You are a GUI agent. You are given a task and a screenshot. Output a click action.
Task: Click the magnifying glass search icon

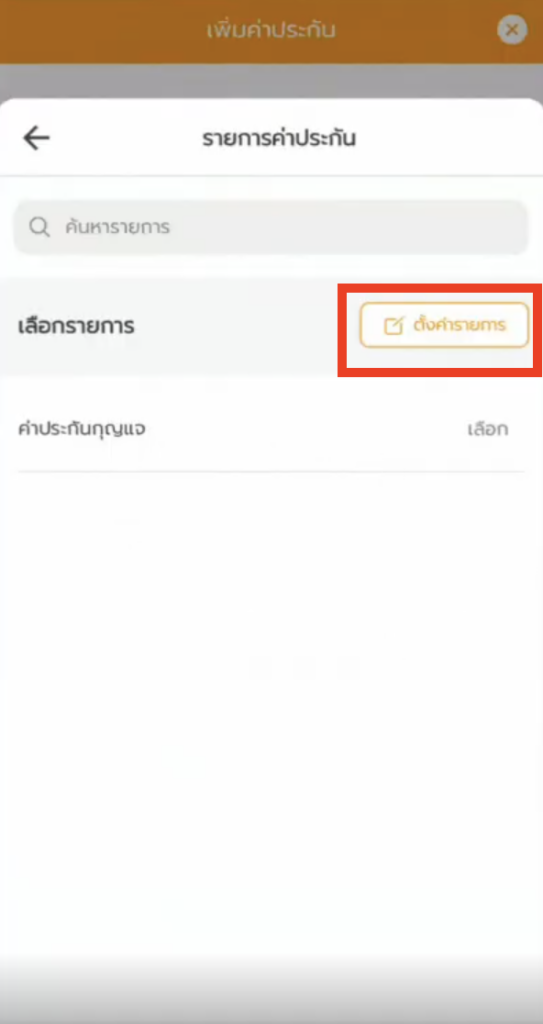(x=39, y=227)
